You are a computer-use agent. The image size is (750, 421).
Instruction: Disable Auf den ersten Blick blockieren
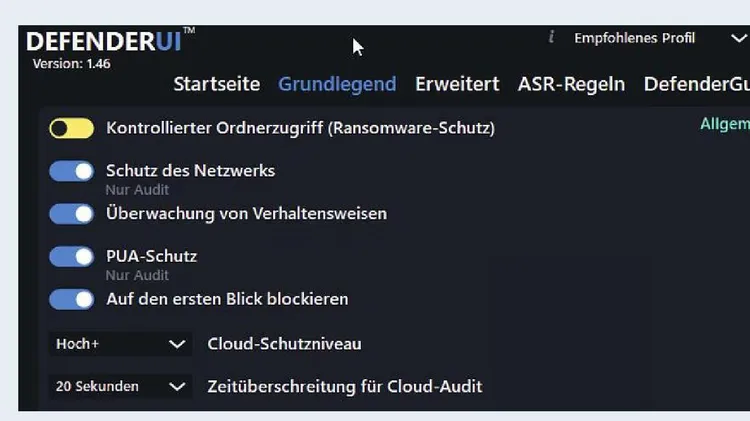71,299
